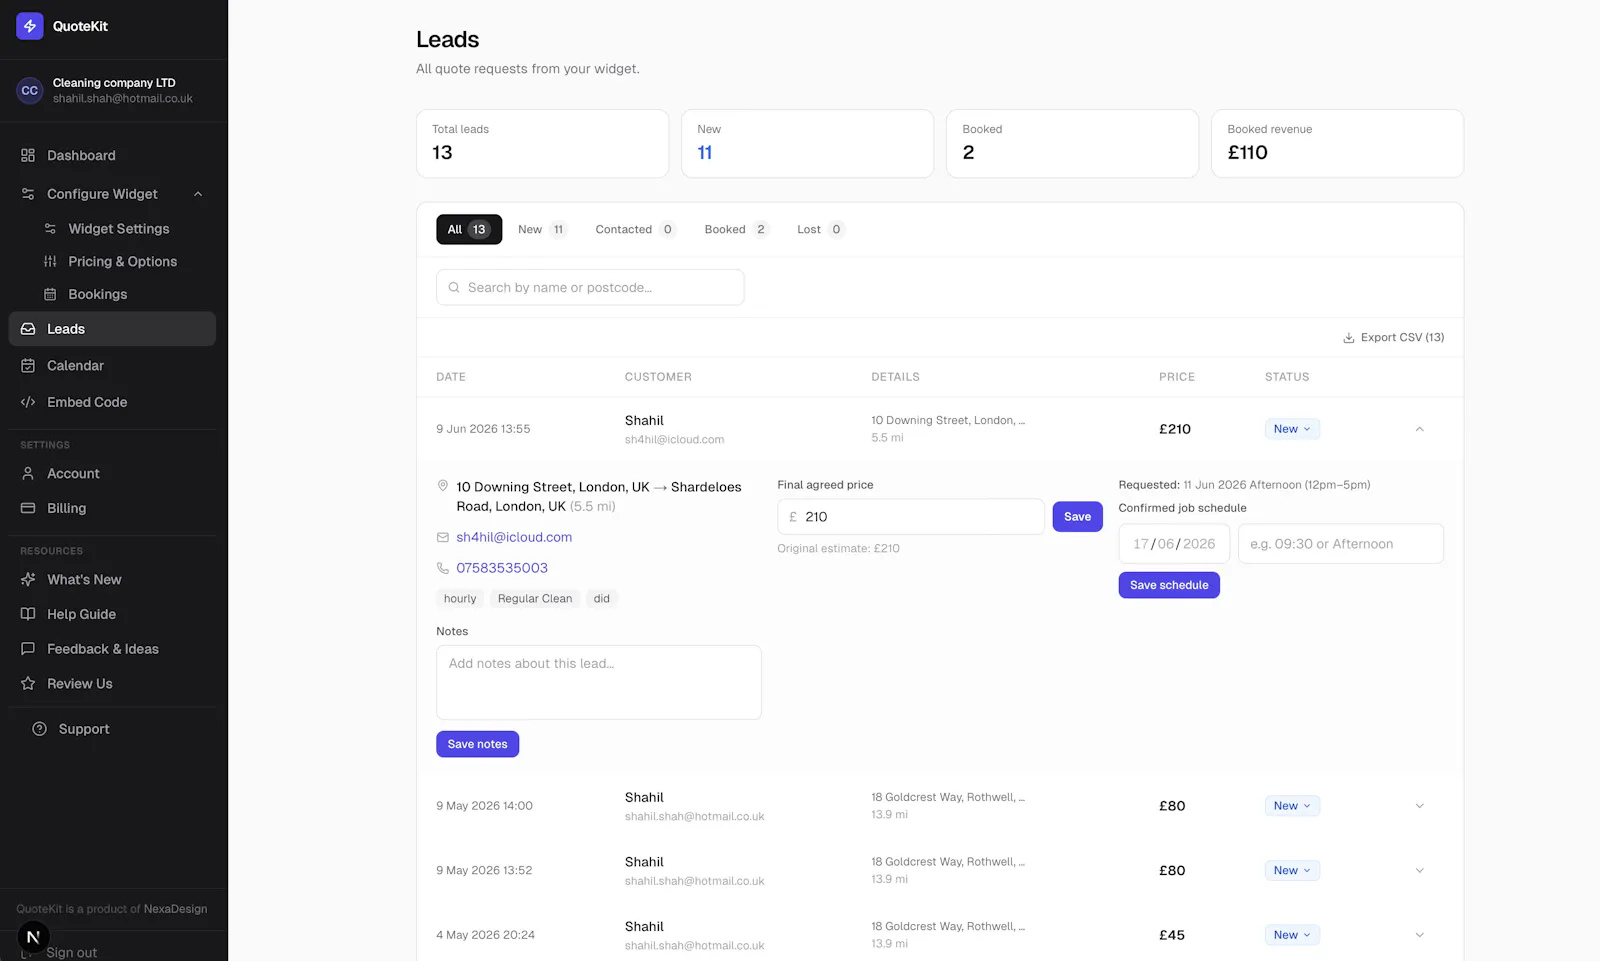Go to Bookings in sidebar
The image size is (1600, 961).
[x=97, y=294]
